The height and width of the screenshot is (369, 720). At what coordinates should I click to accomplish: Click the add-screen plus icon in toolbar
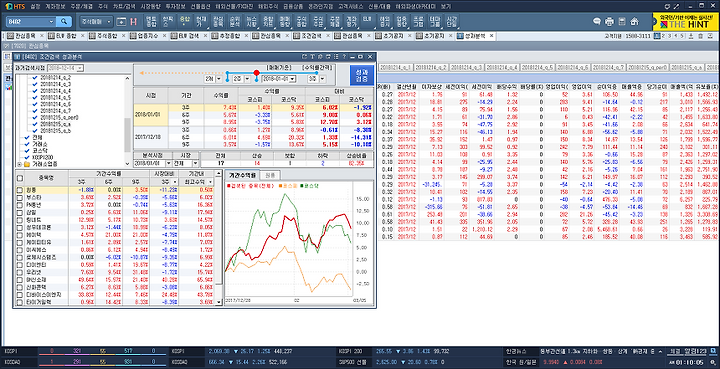click(x=121, y=22)
